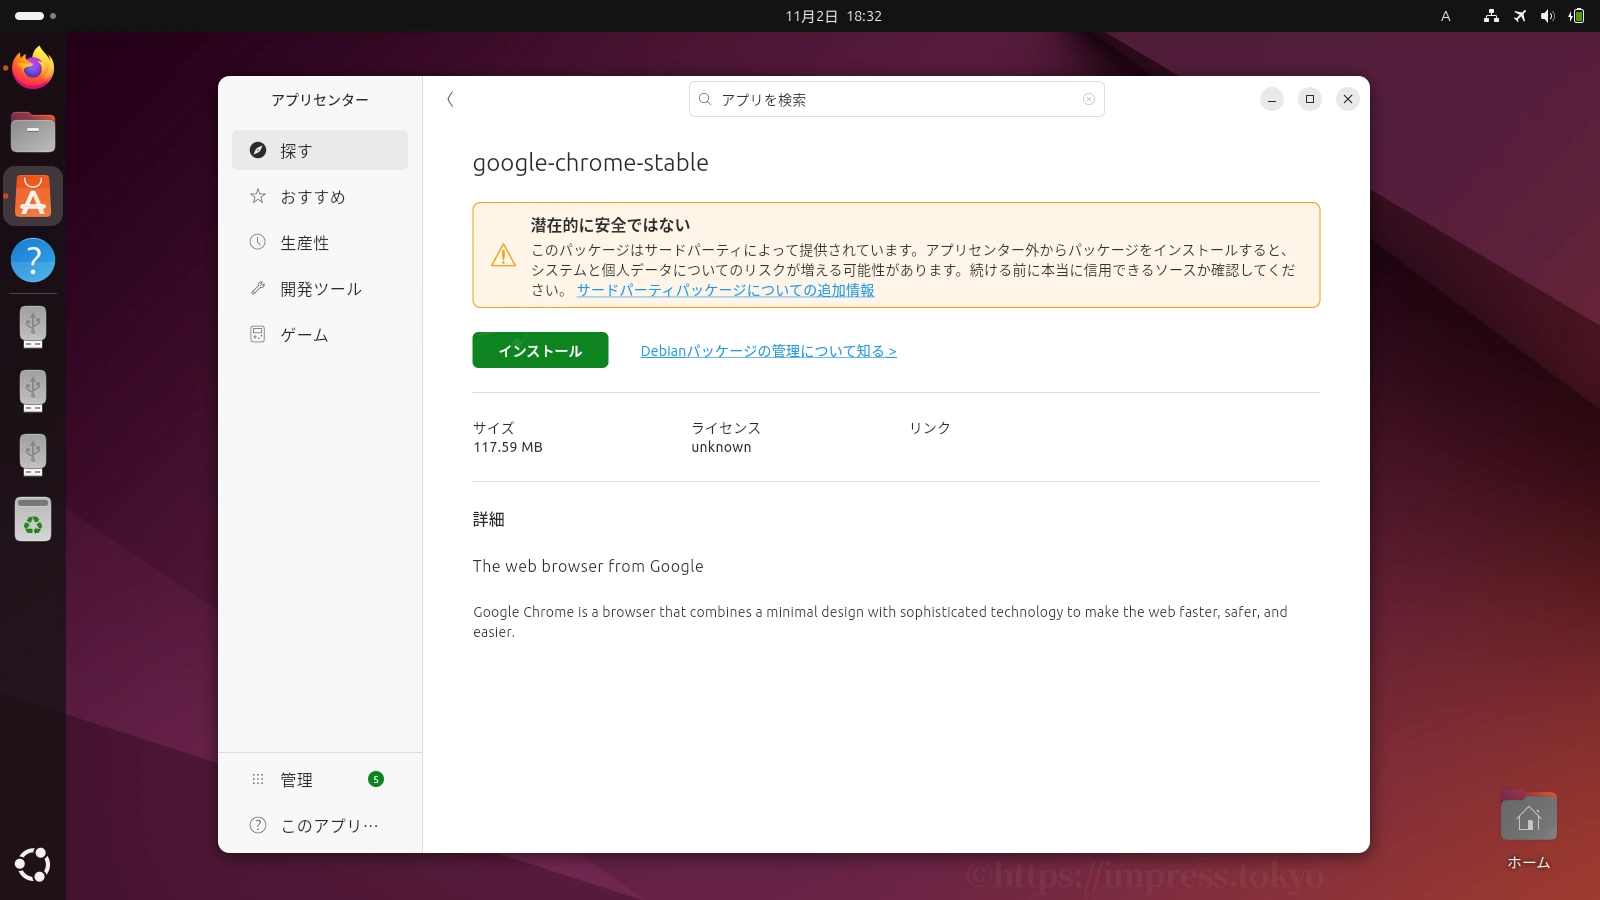Open the サードパーティパッケージについての追加情報 link
This screenshot has height=900, width=1600.
[x=725, y=290]
